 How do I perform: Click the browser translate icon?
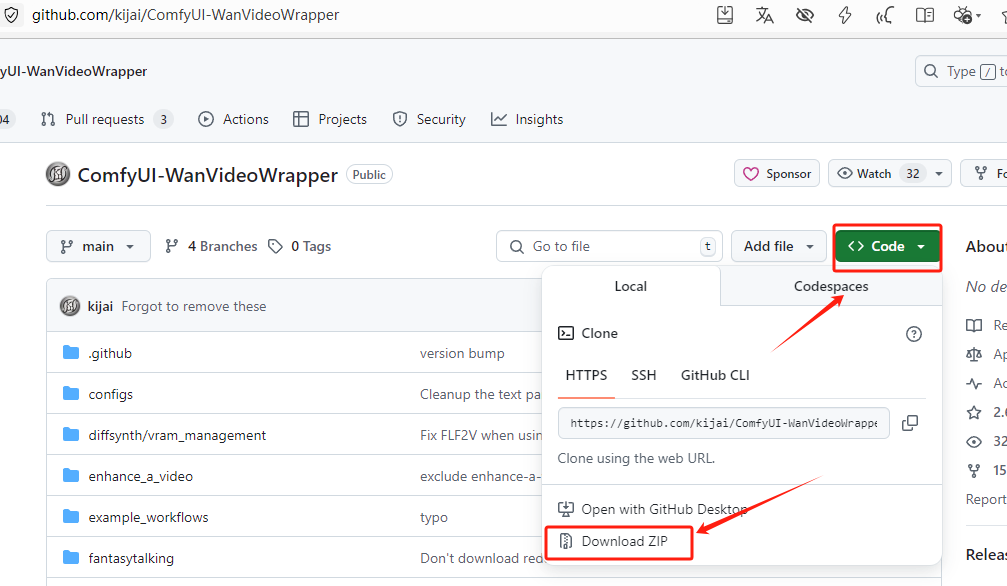[x=765, y=15]
